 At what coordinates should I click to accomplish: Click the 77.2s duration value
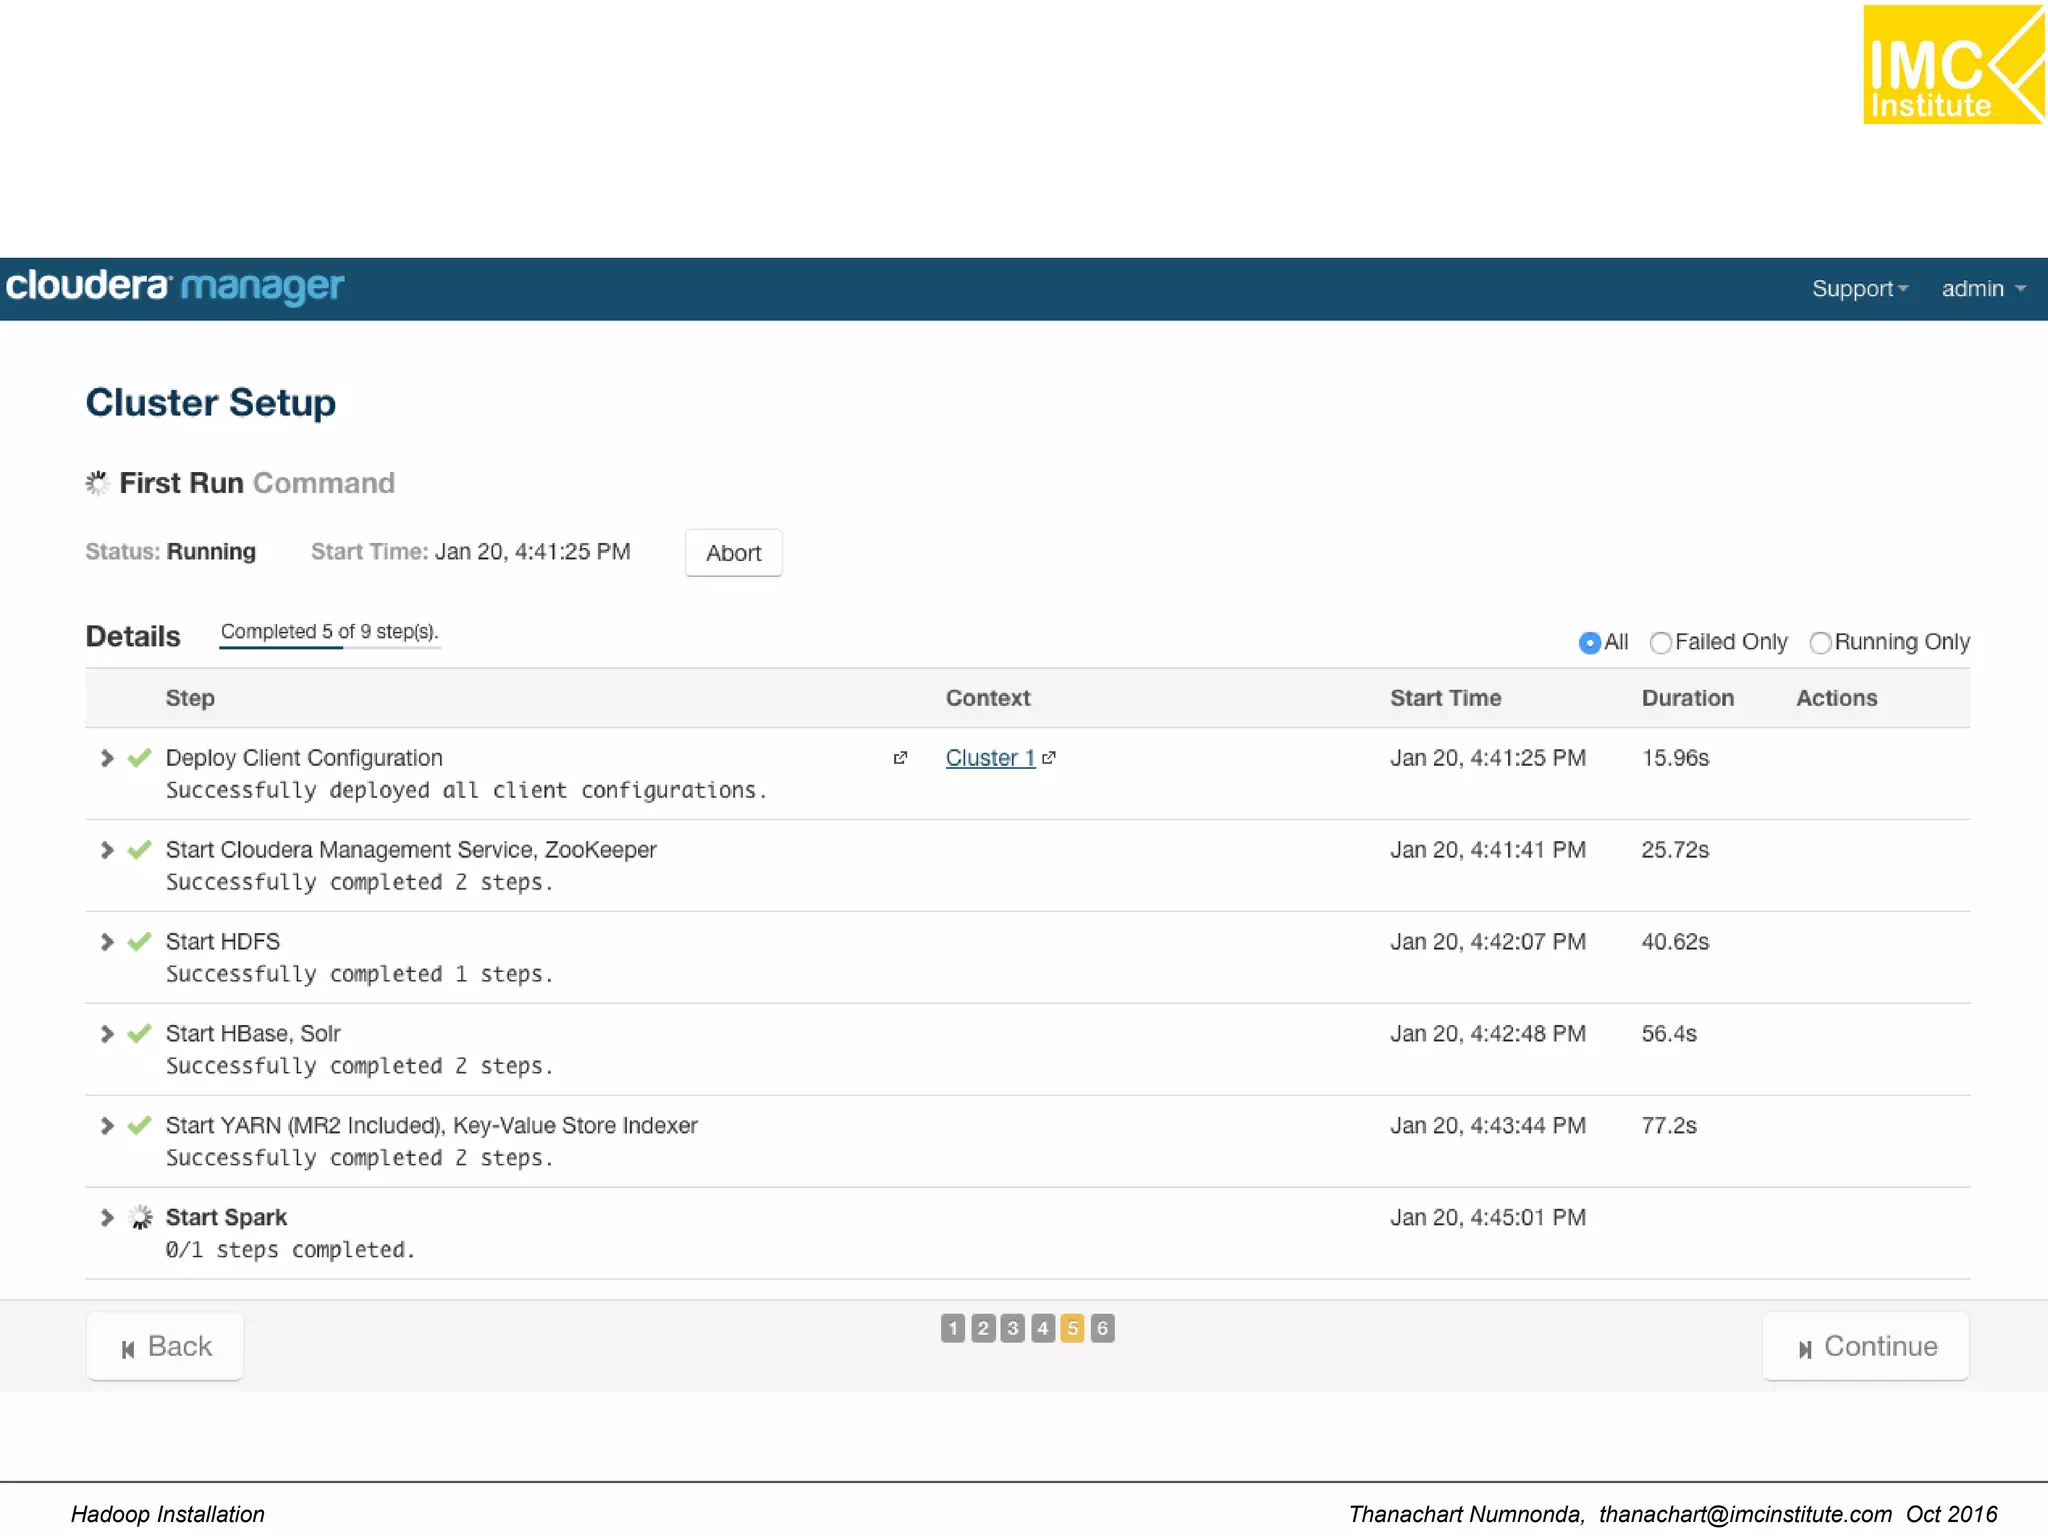pos(1669,1126)
